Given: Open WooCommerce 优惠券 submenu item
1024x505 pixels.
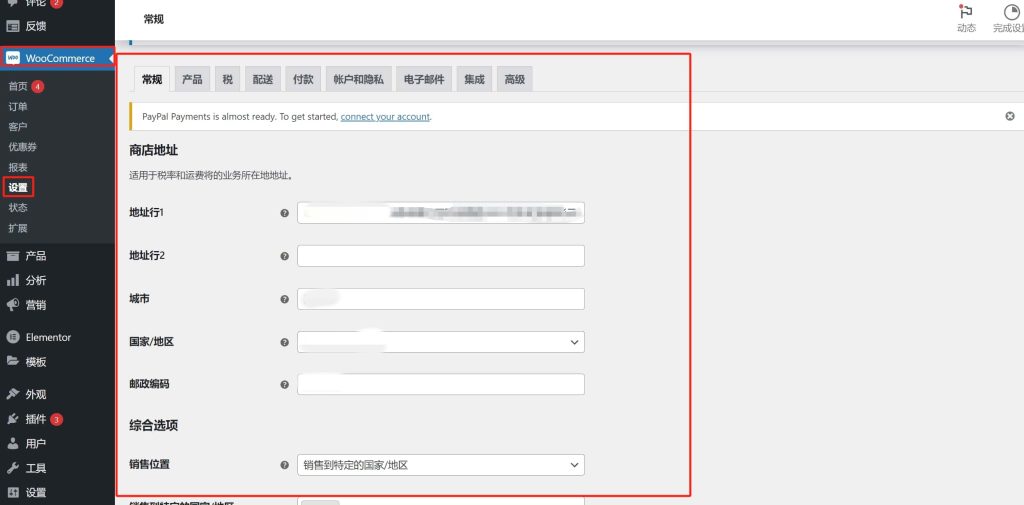Looking at the screenshot, I should click(23, 147).
